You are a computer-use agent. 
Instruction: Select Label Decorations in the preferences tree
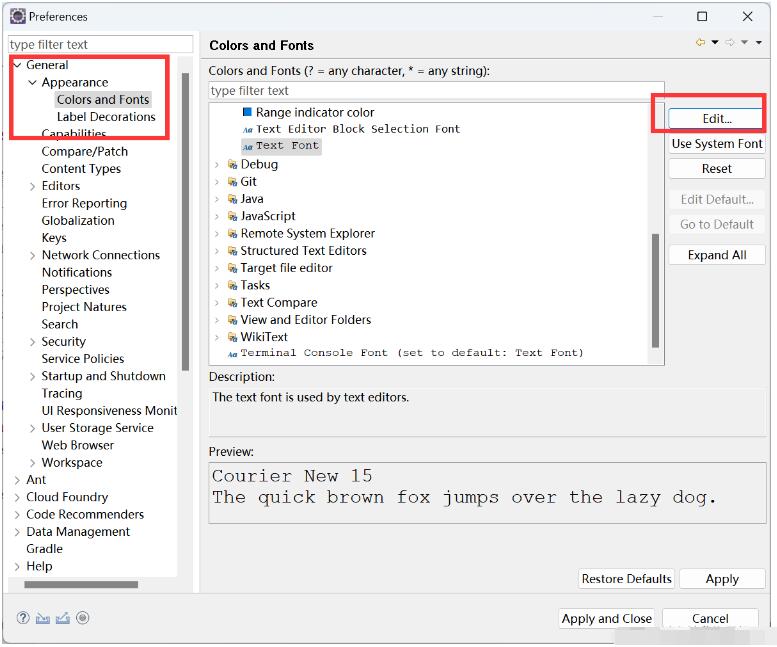point(106,117)
